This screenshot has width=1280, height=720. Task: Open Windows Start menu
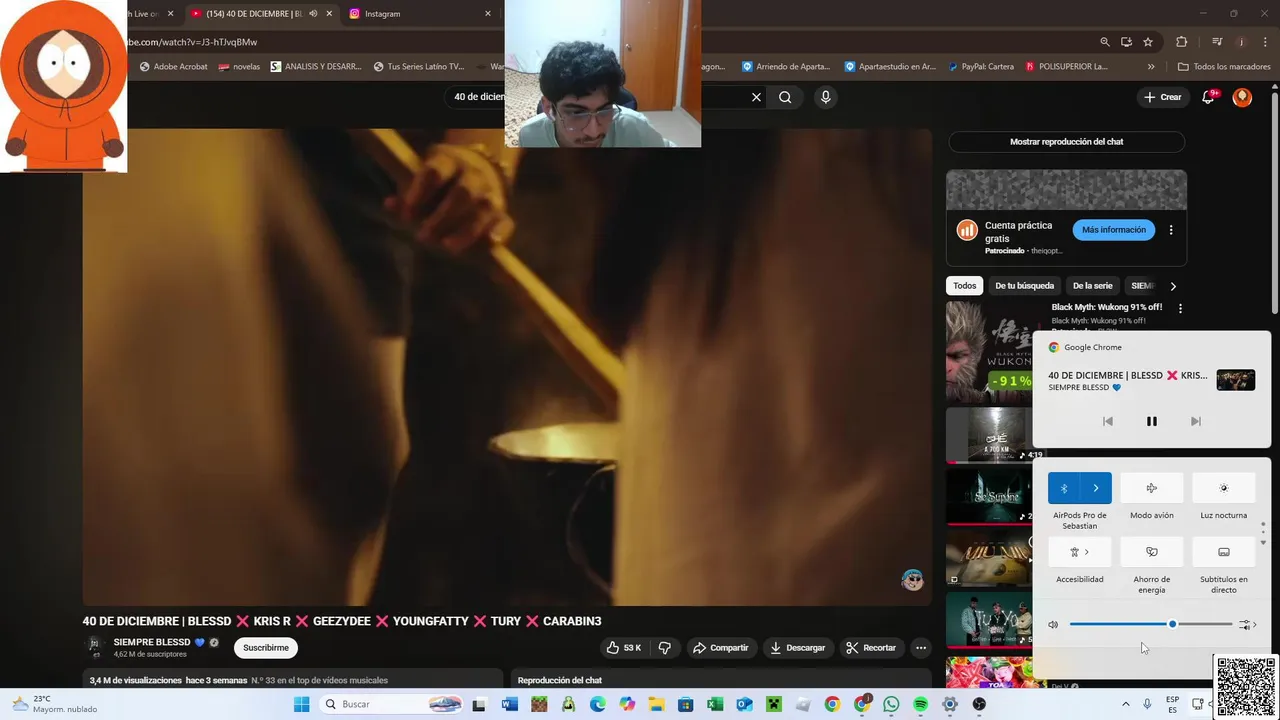pos(301,704)
